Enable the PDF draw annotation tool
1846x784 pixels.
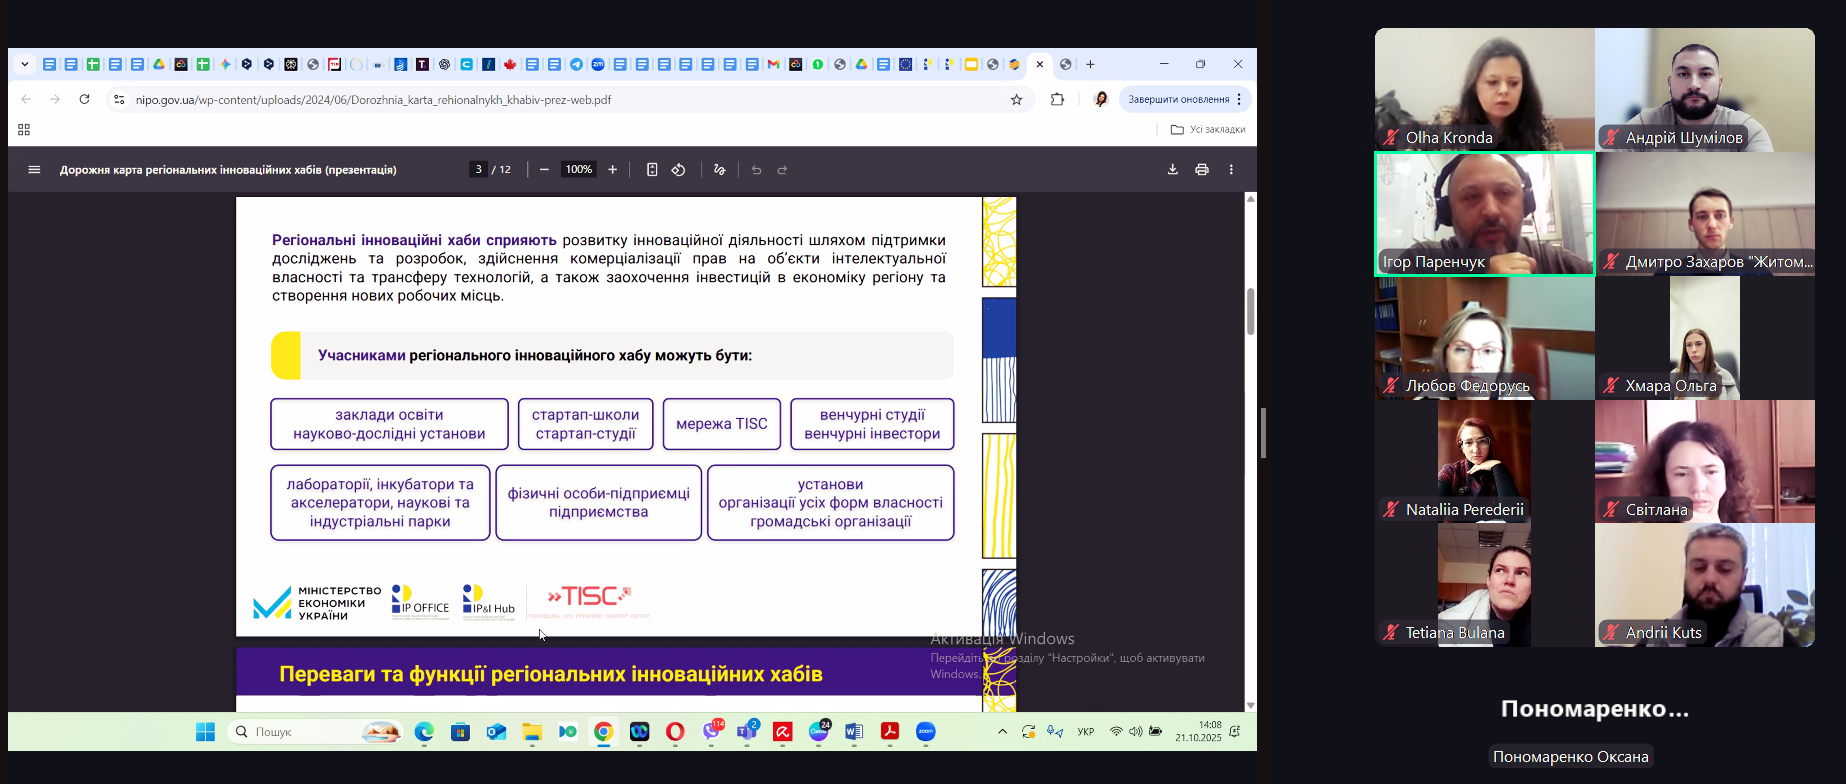[x=719, y=170]
